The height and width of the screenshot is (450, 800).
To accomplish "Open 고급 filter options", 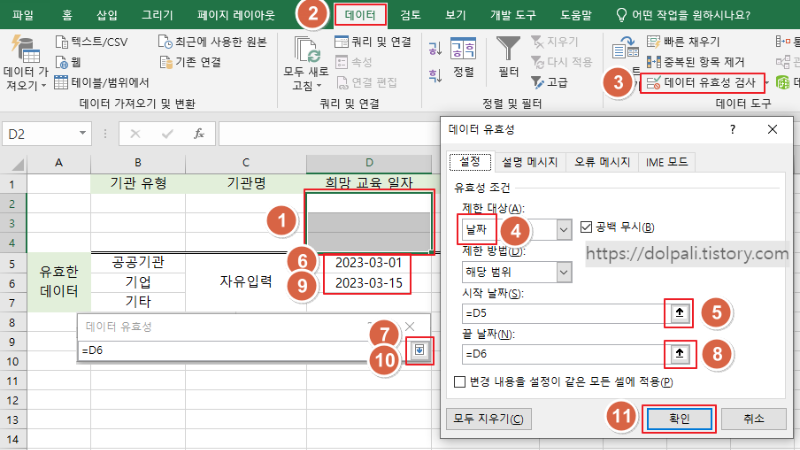I will pyautogui.click(x=549, y=82).
